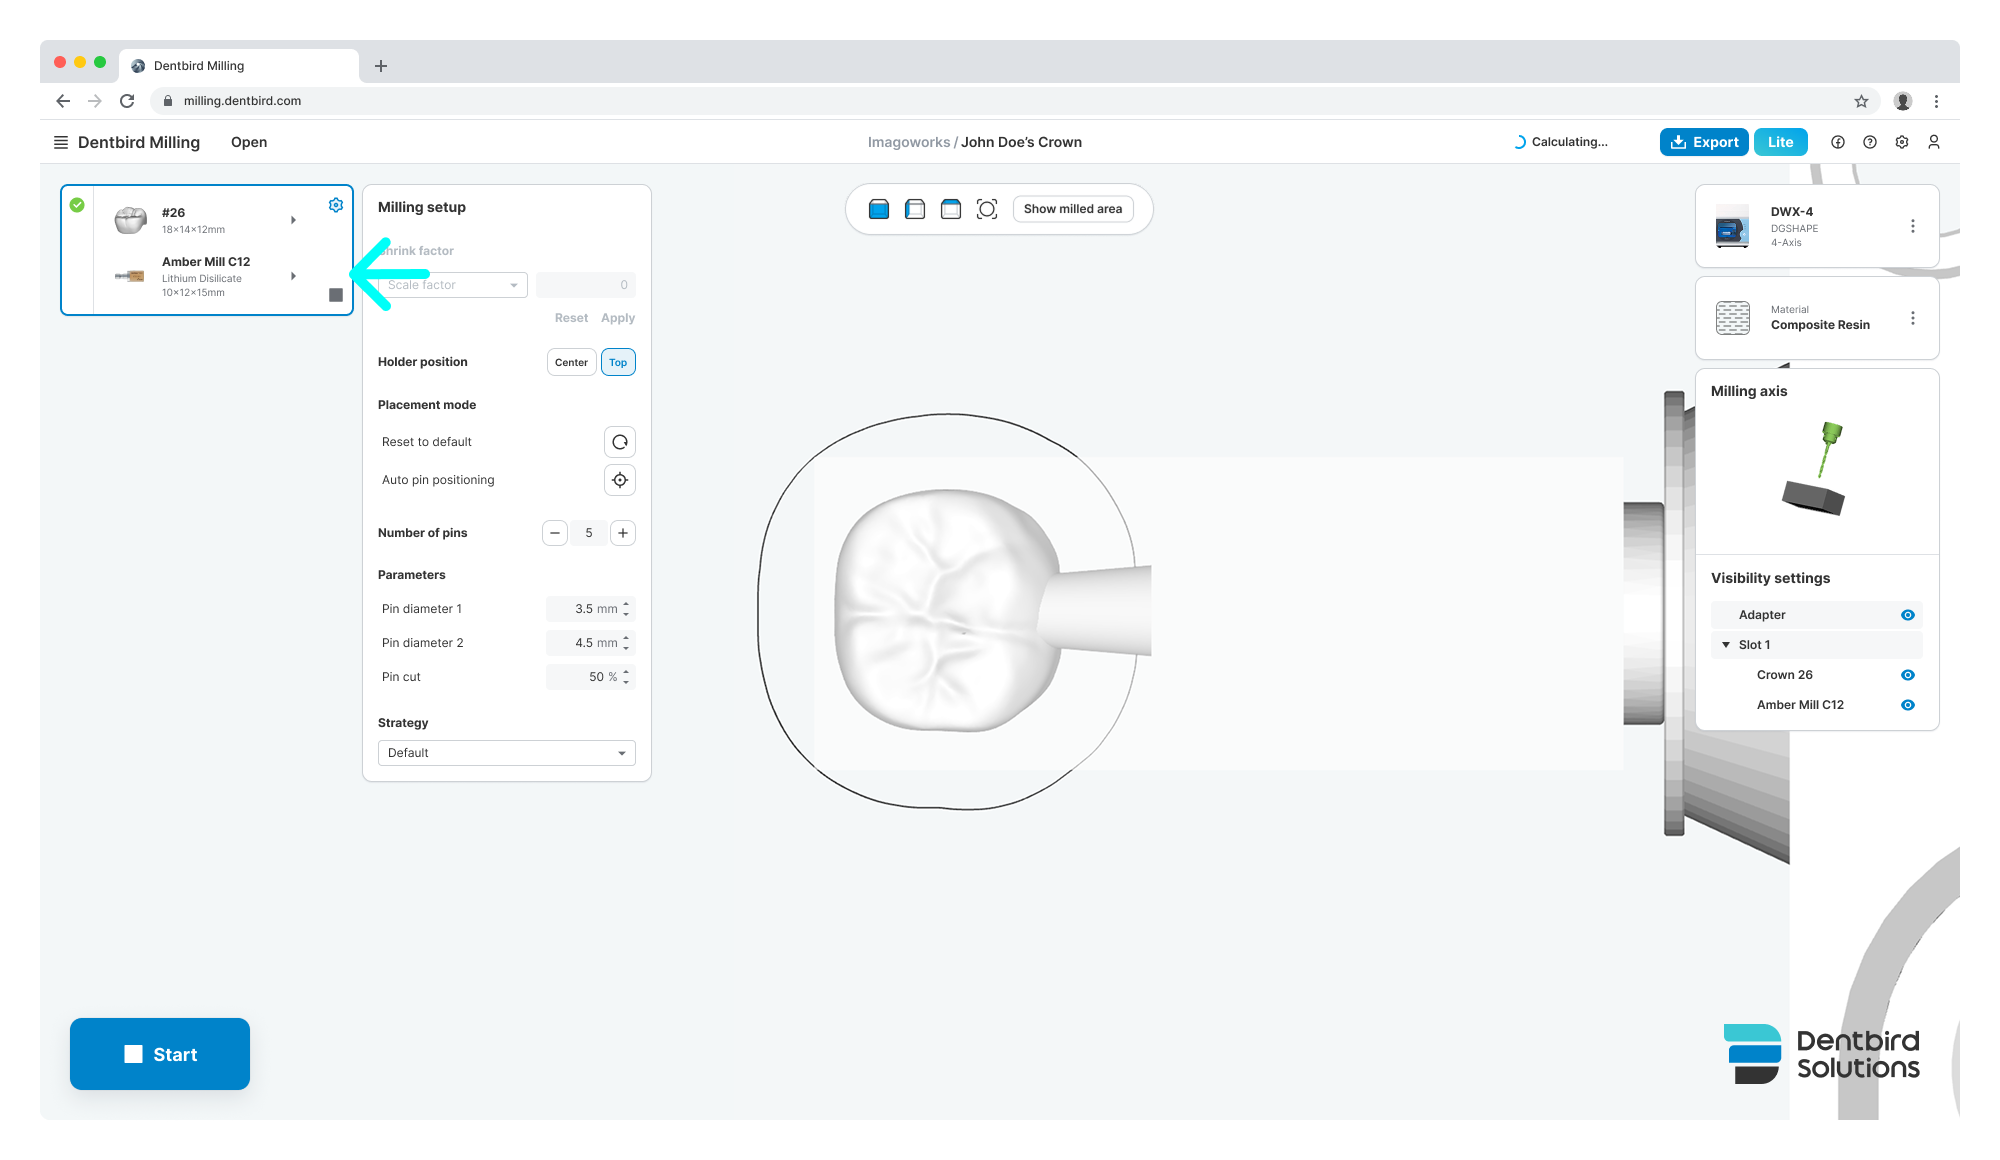Switch to the front view cube icon
The width and height of the screenshot is (2000, 1160).
879,209
